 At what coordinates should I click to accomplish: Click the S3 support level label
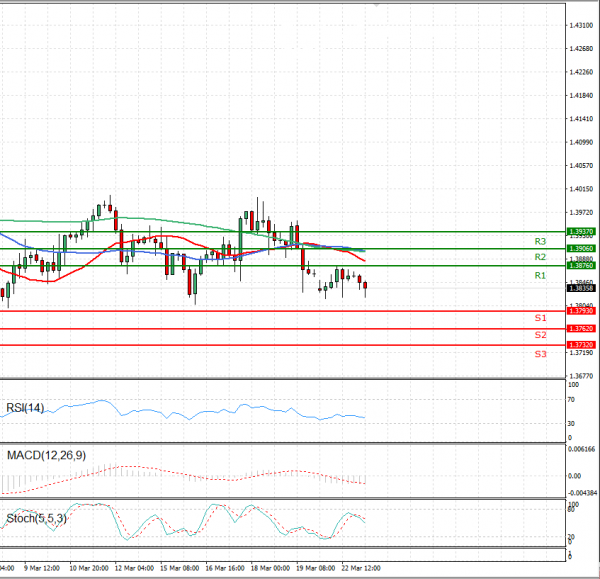(539, 354)
